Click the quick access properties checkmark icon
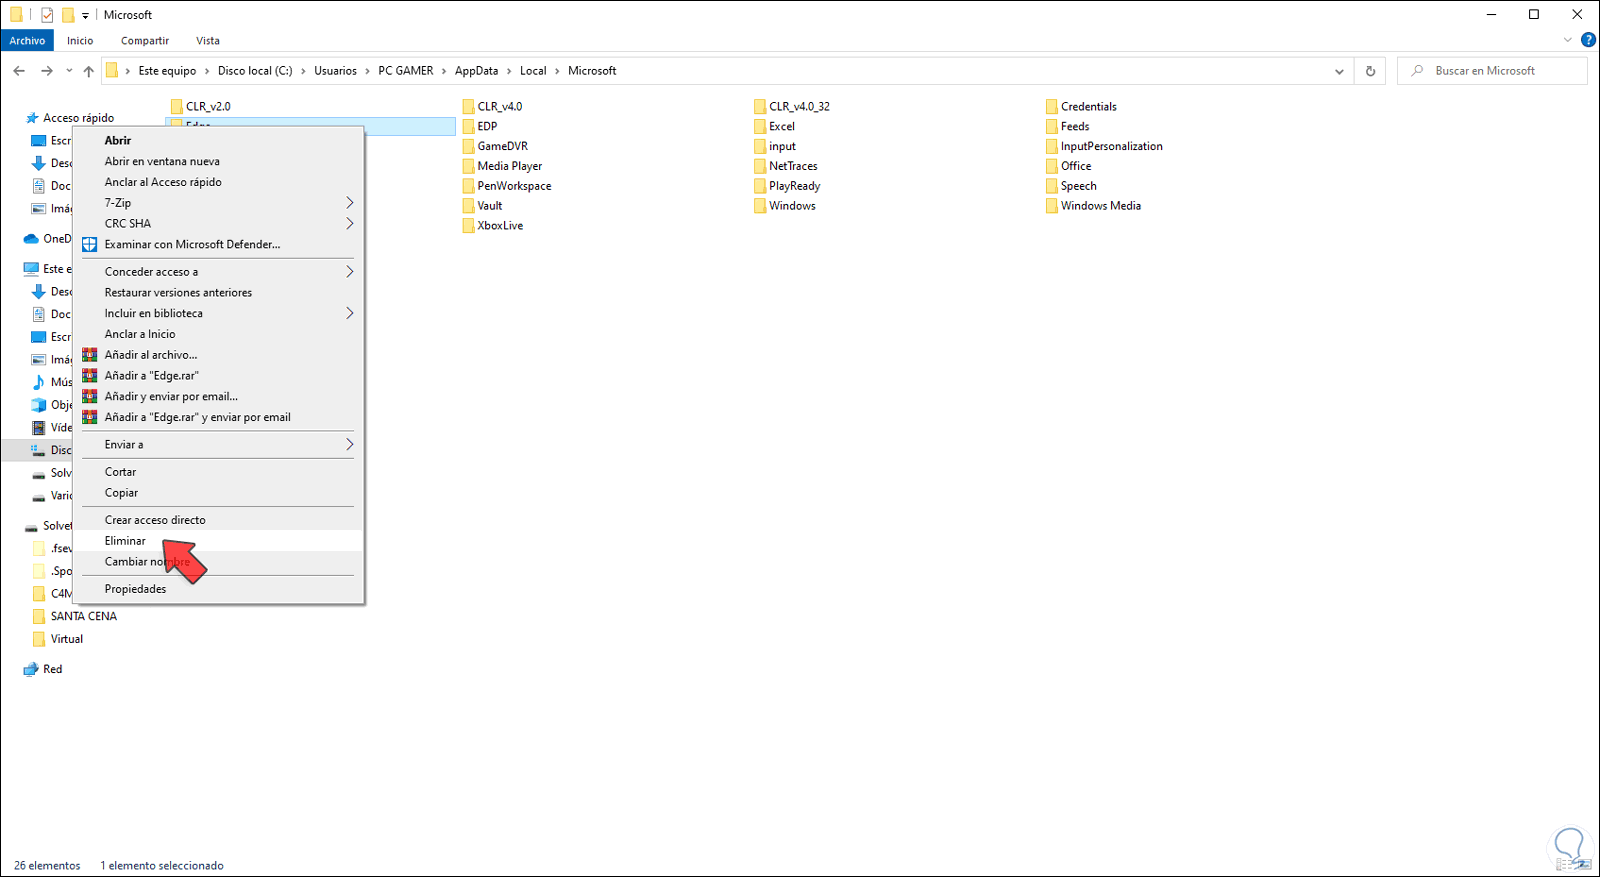1600x877 pixels. pyautogui.click(x=47, y=15)
